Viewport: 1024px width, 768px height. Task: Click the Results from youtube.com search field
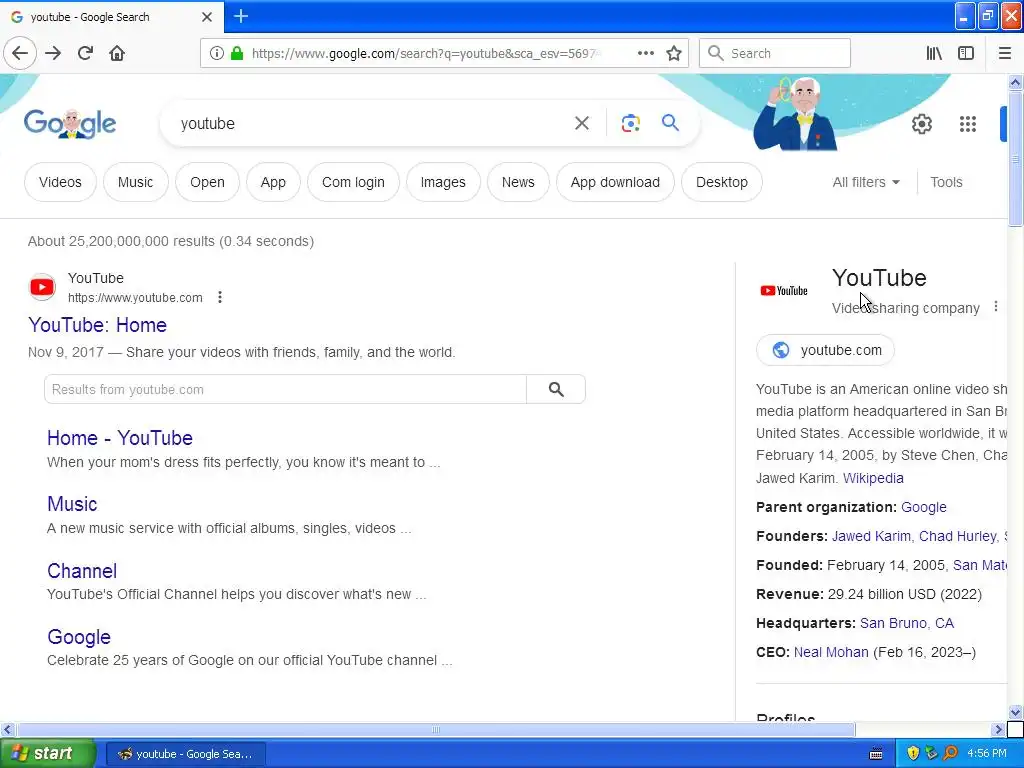tap(285, 389)
